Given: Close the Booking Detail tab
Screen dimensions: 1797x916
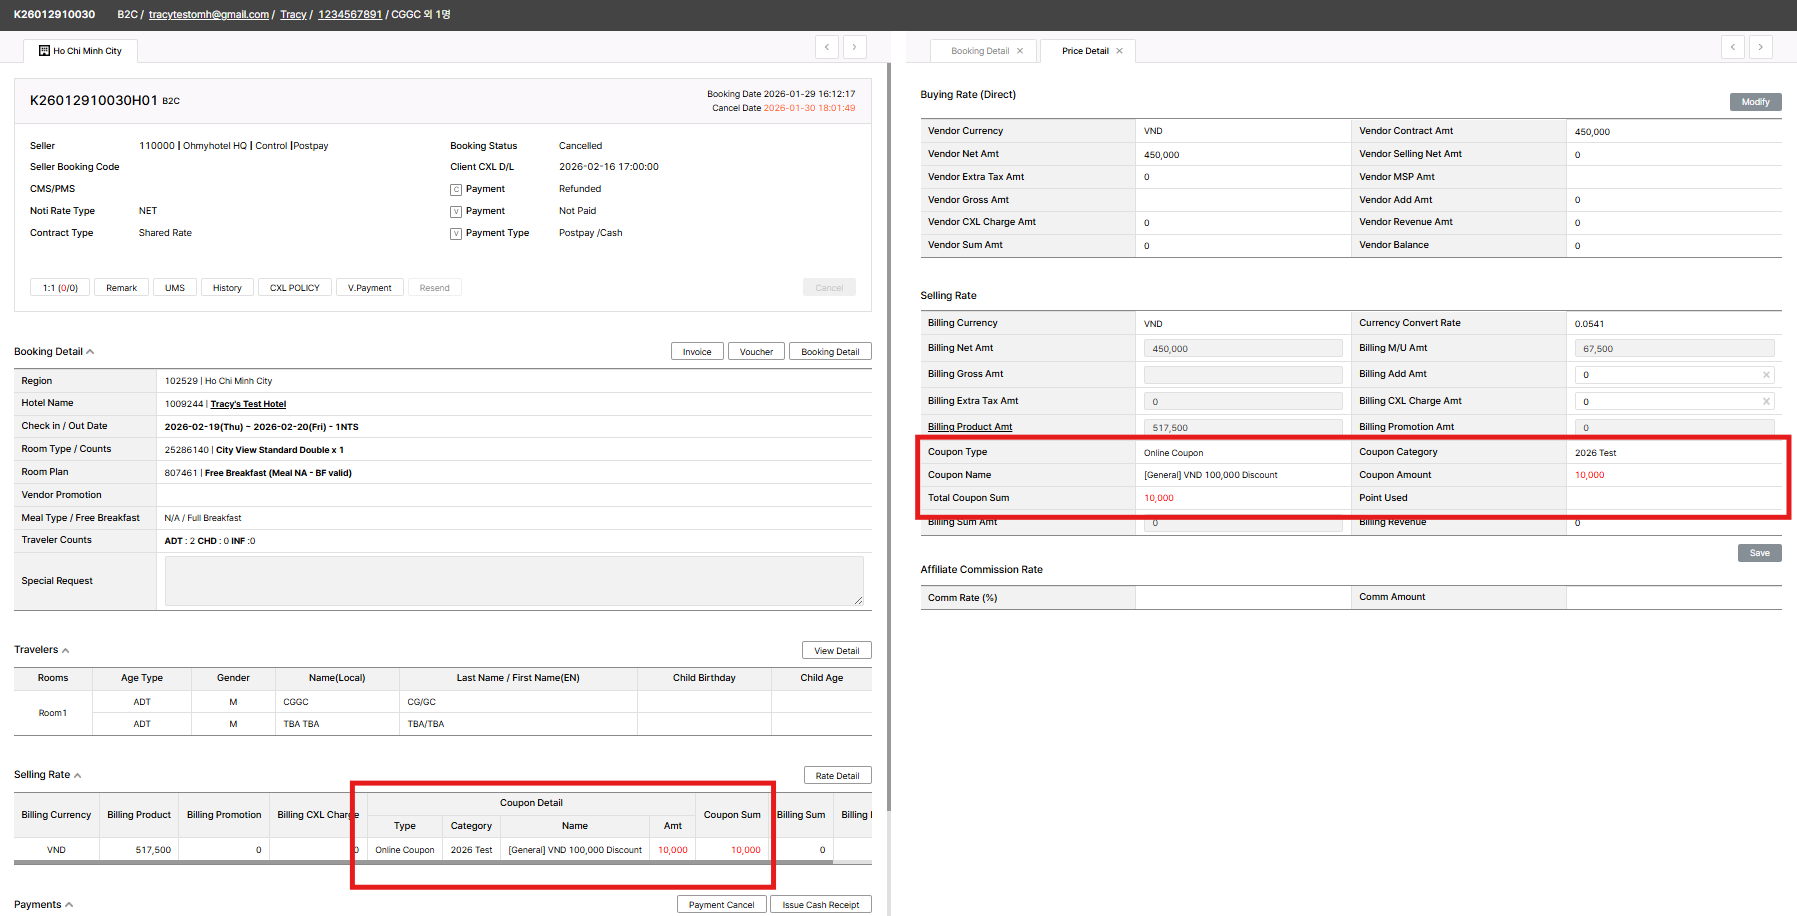Looking at the screenshot, I should pyautogui.click(x=1020, y=51).
